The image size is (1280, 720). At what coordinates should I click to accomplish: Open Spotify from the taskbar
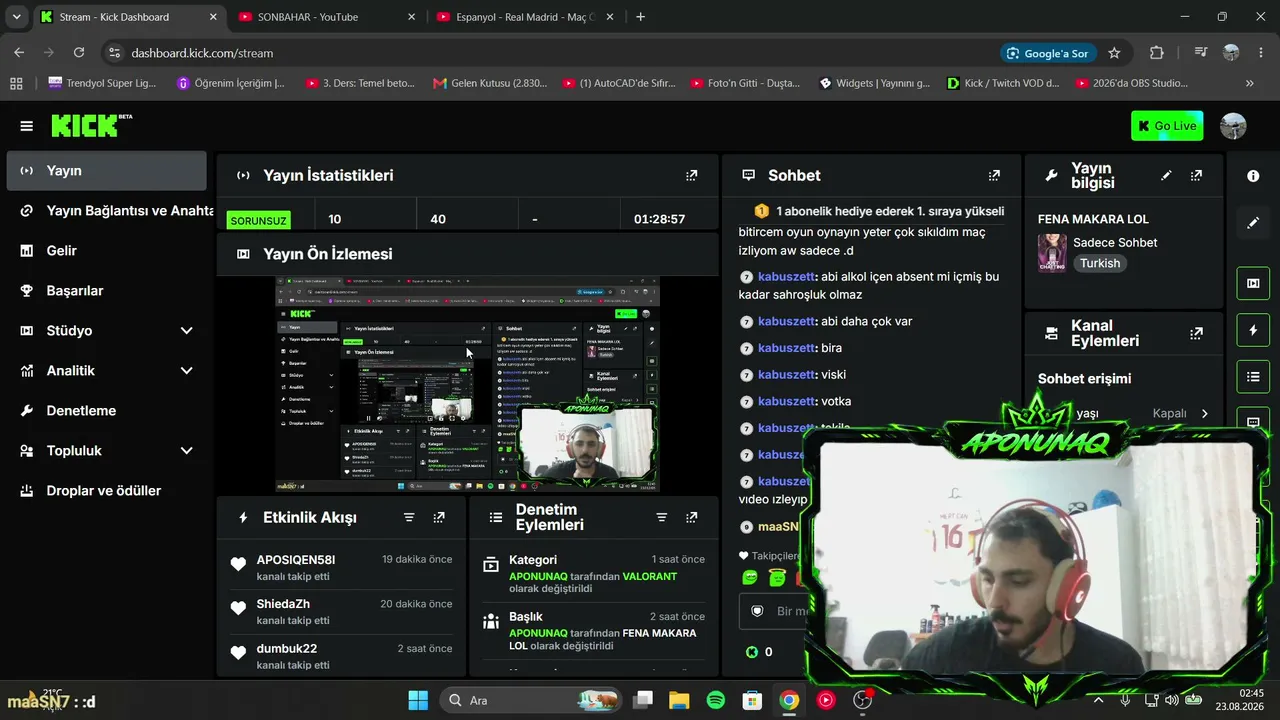coord(716,700)
